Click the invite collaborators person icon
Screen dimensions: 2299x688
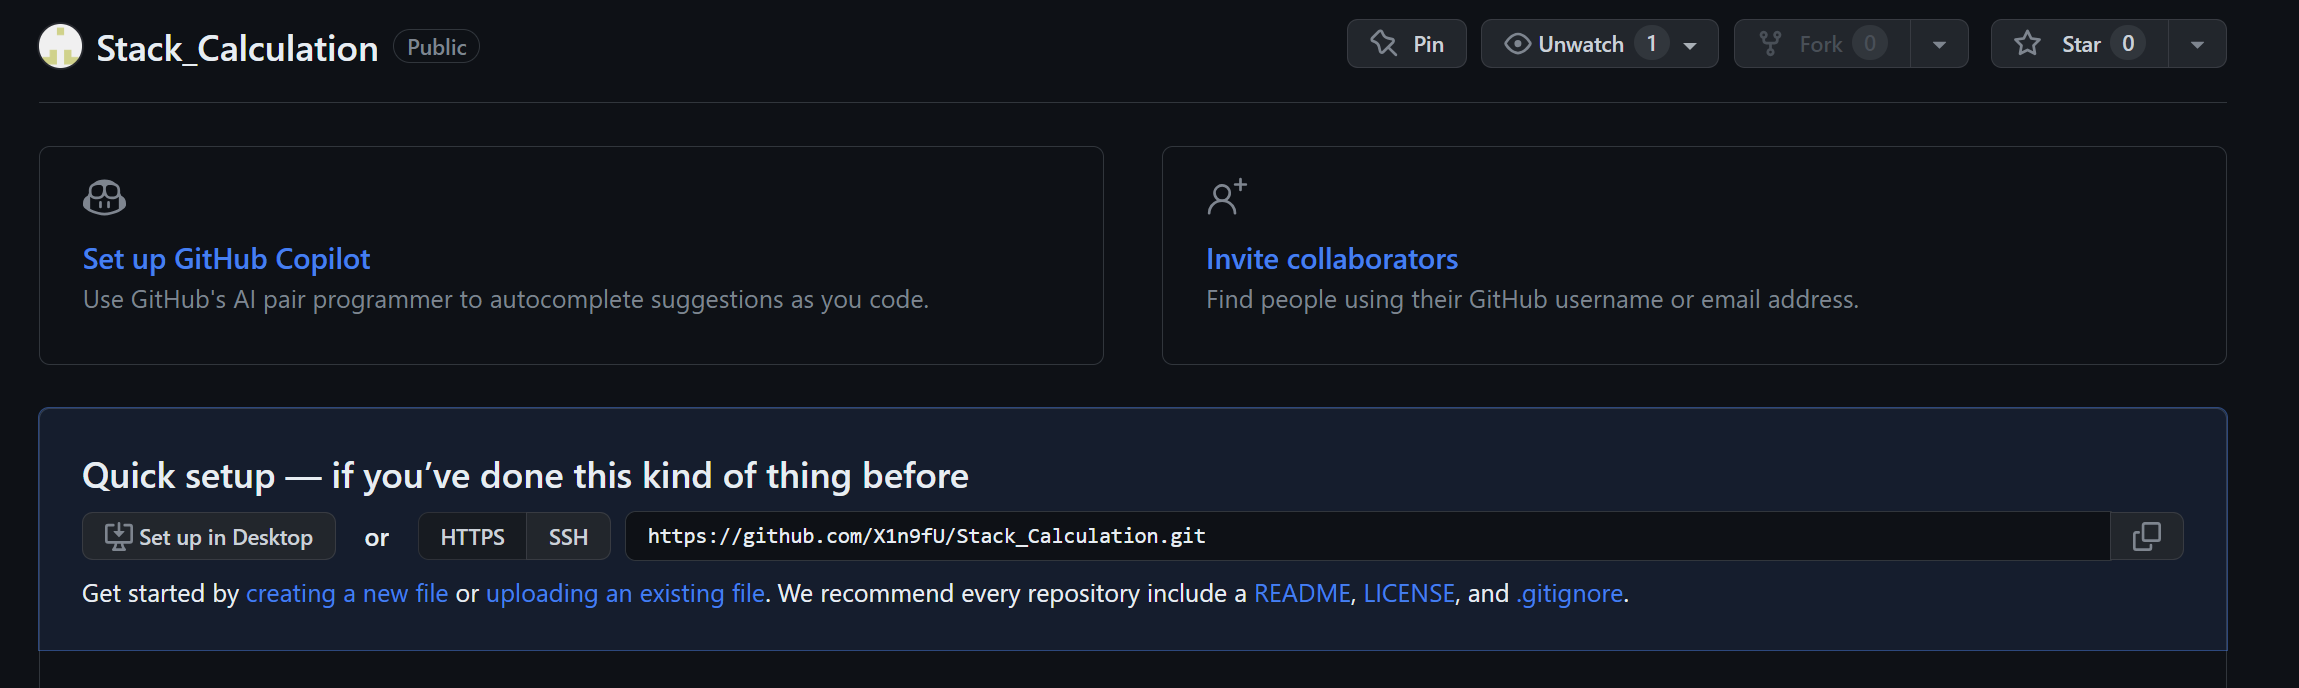1226,198
